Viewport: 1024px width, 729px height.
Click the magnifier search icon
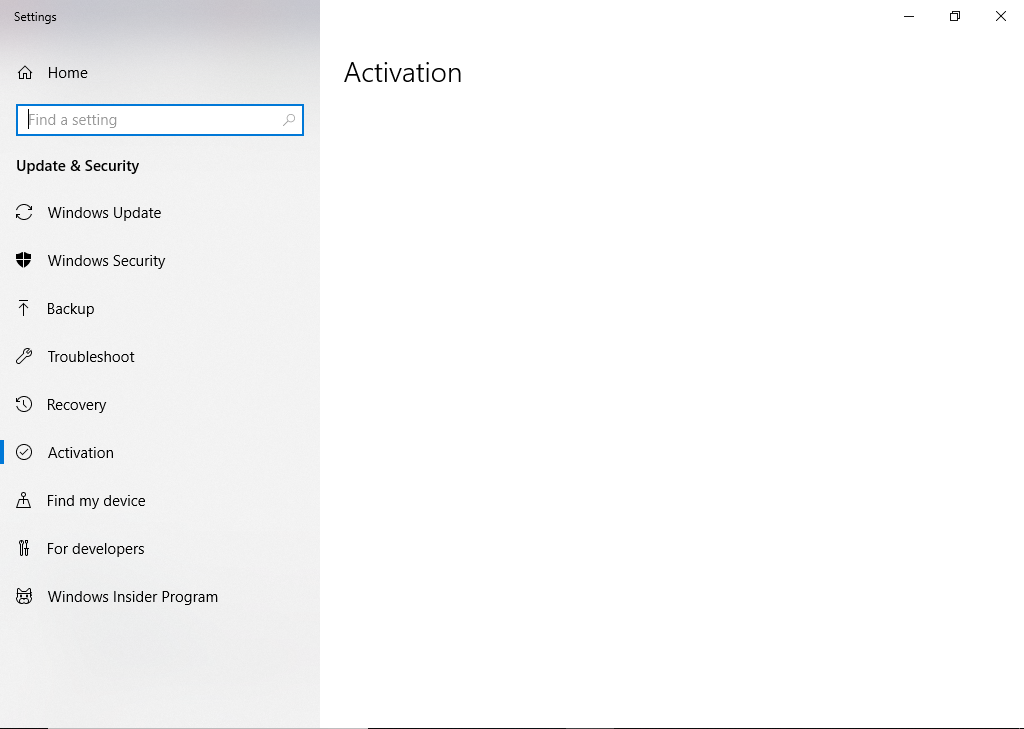[289, 120]
